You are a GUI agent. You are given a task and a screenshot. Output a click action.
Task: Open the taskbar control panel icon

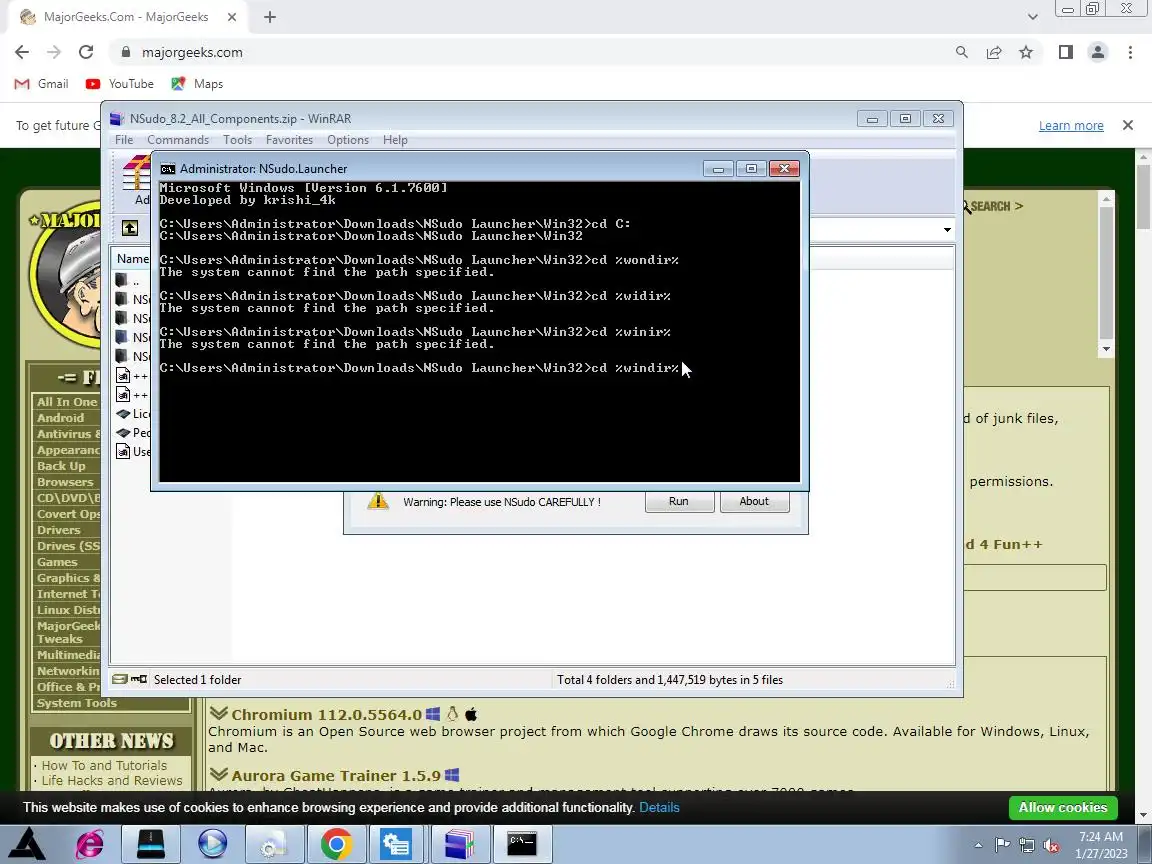click(x=397, y=844)
